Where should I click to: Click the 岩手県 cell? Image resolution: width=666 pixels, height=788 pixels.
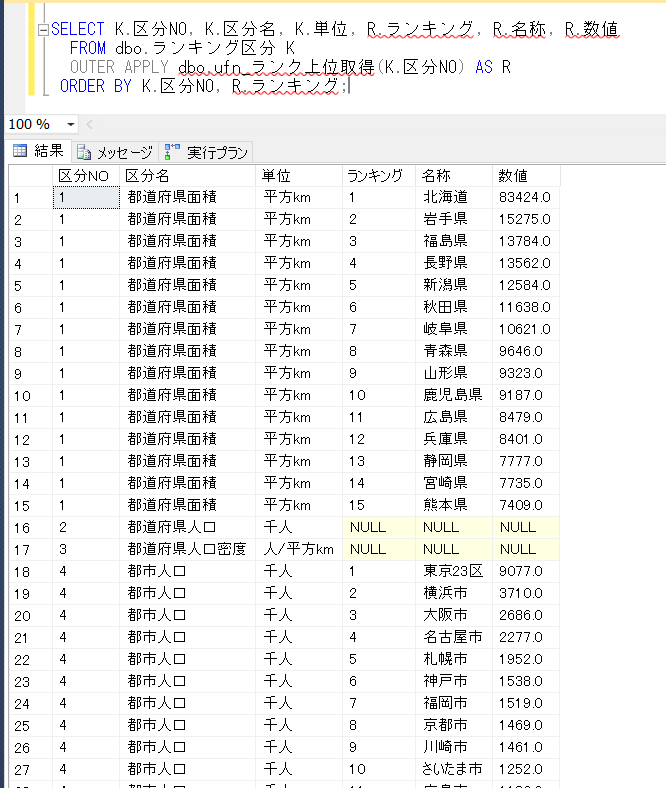pyautogui.click(x=454, y=219)
